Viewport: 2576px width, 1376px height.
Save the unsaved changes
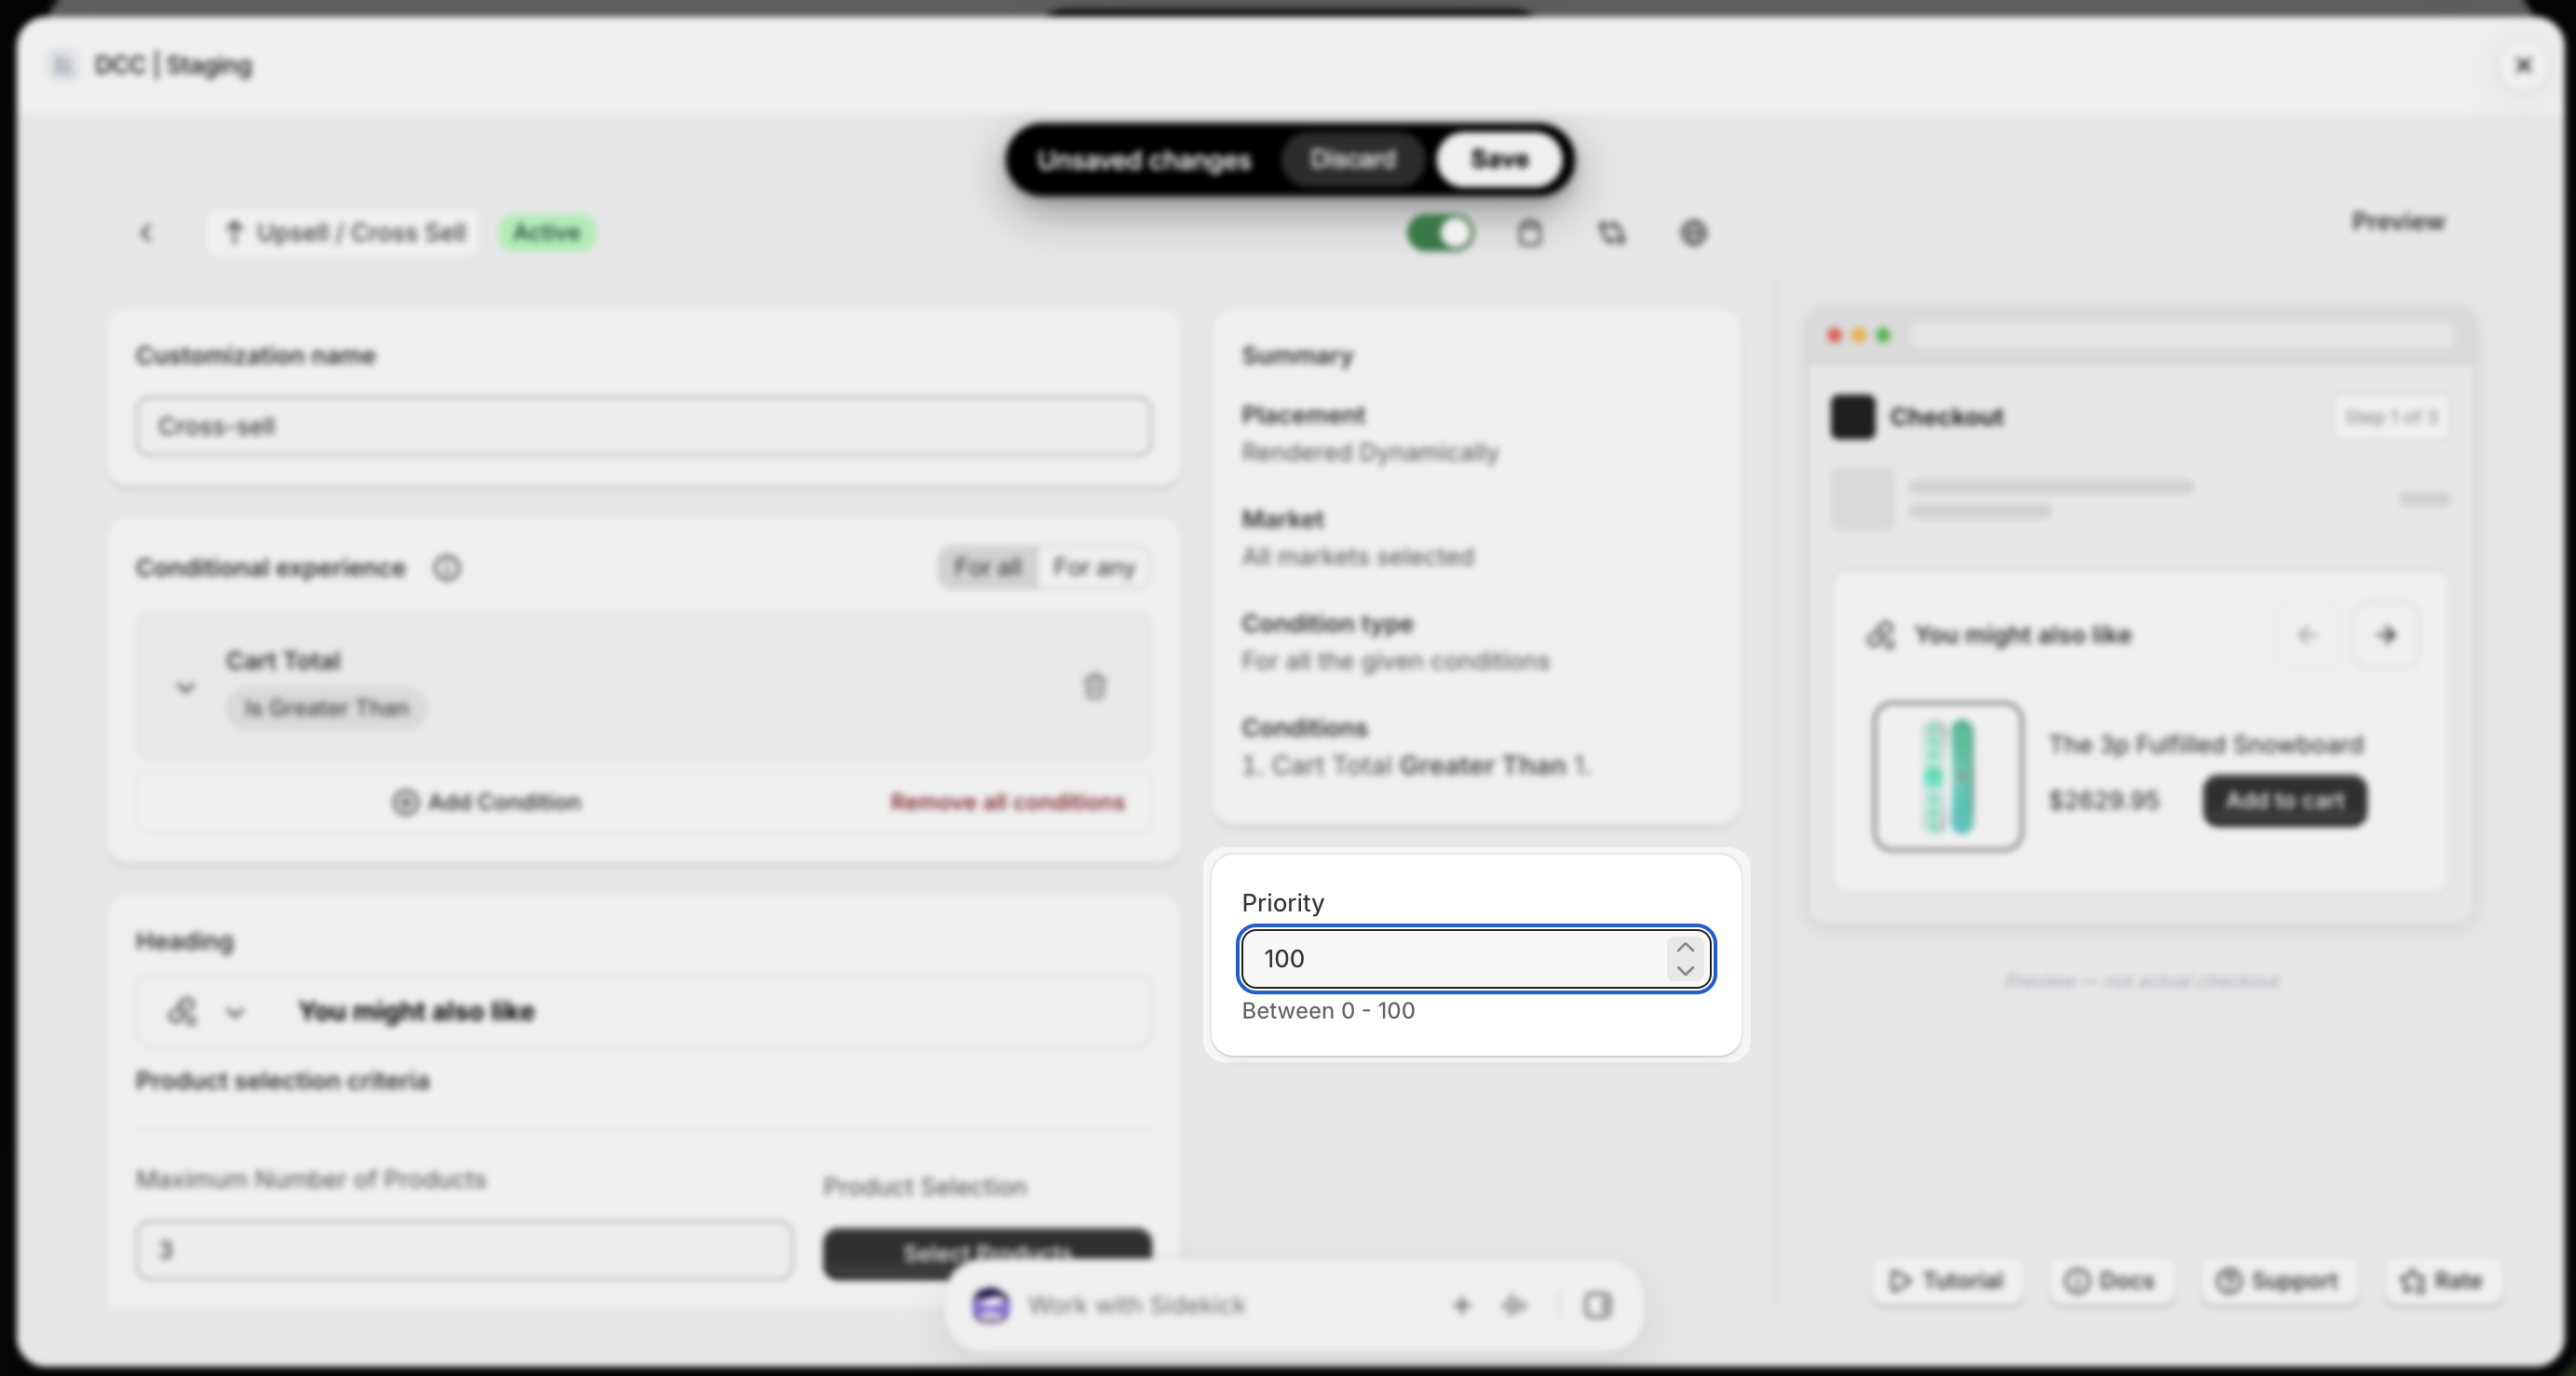1499,159
